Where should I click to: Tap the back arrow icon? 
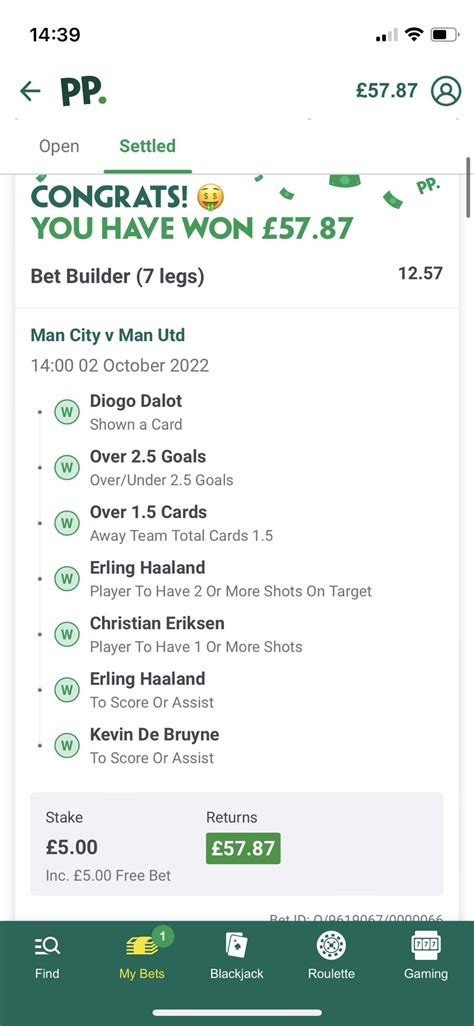(x=30, y=90)
